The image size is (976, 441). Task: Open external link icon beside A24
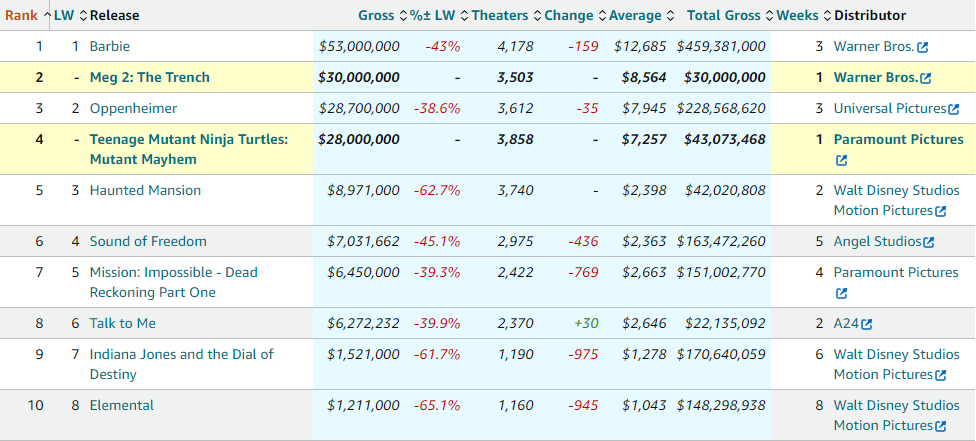(x=866, y=324)
